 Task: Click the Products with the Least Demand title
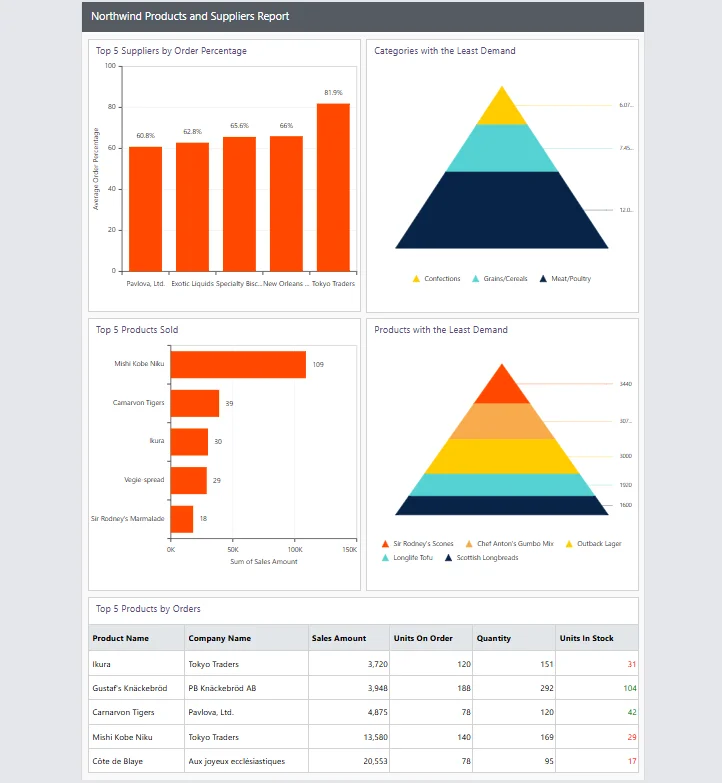[x=441, y=330]
